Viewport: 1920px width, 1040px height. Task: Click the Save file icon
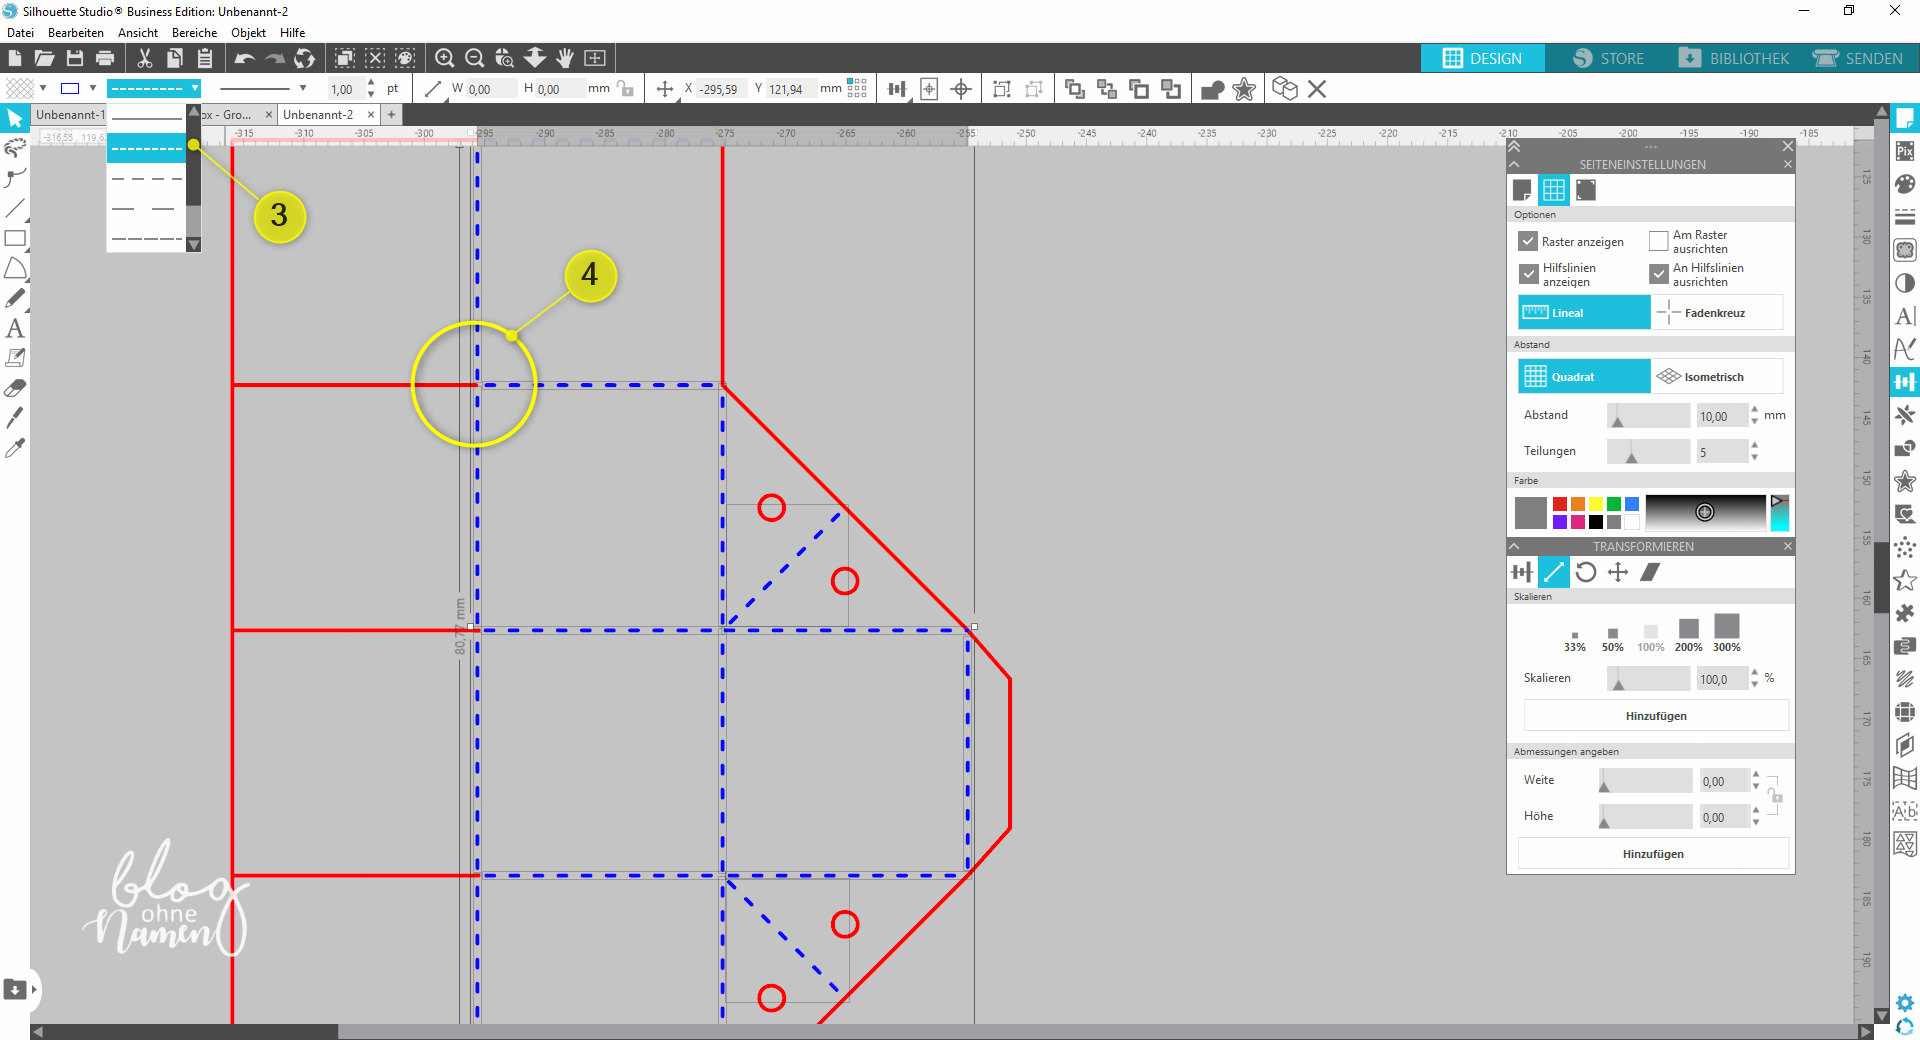pos(75,59)
